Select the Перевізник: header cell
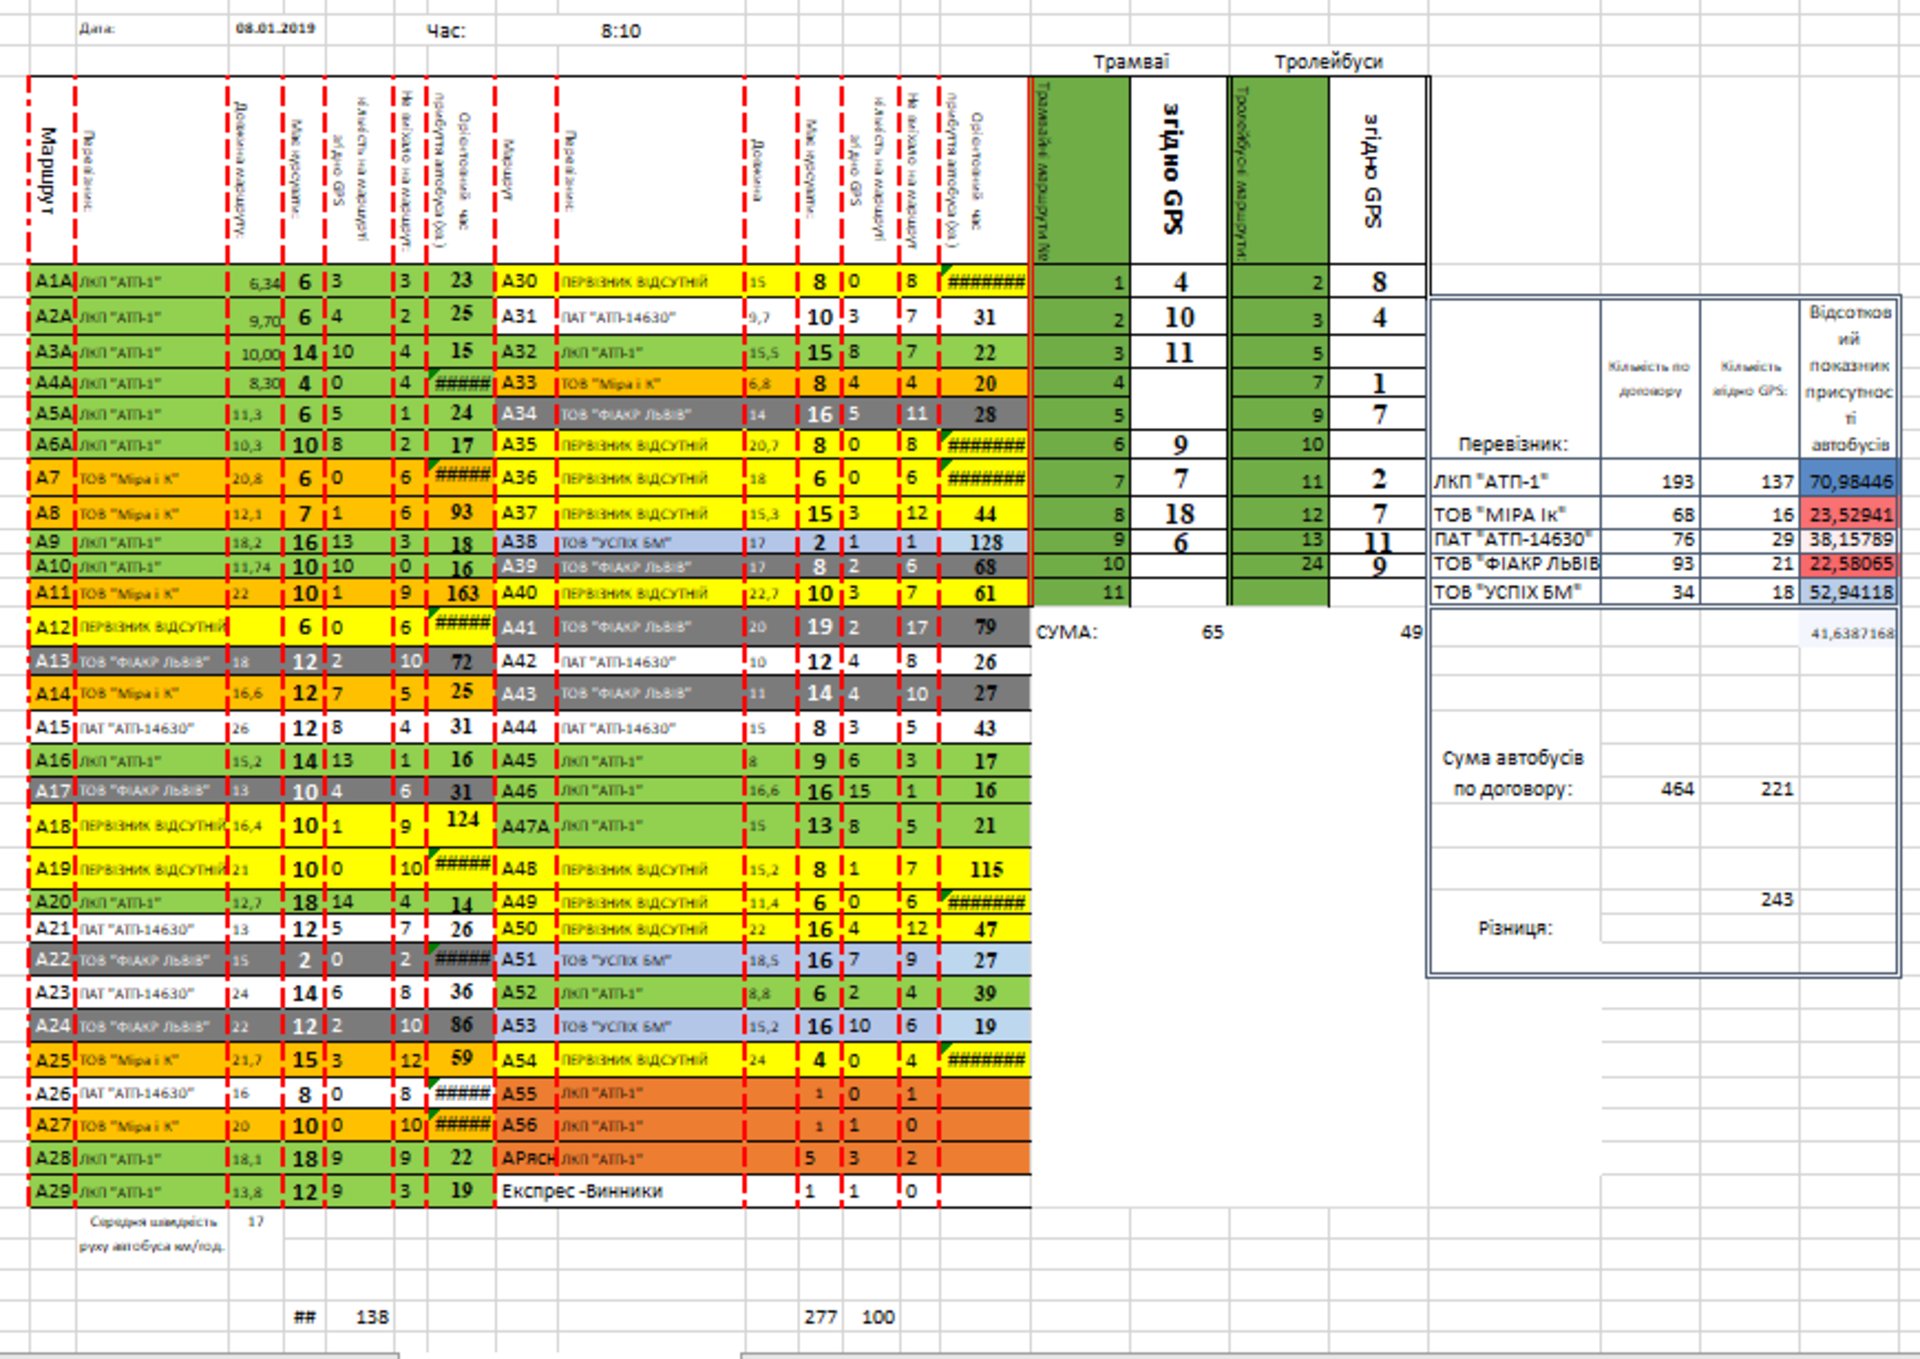This screenshot has height=1359, width=1920. coord(1514,444)
